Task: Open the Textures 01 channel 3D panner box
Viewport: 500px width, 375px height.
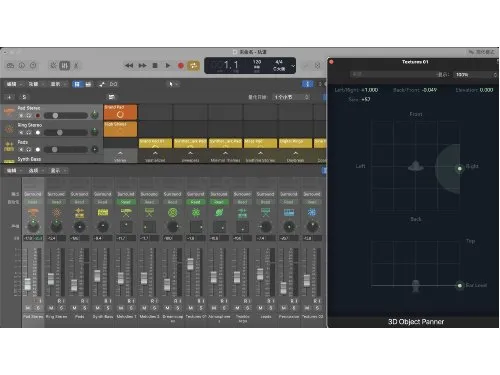Action: tap(196, 227)
